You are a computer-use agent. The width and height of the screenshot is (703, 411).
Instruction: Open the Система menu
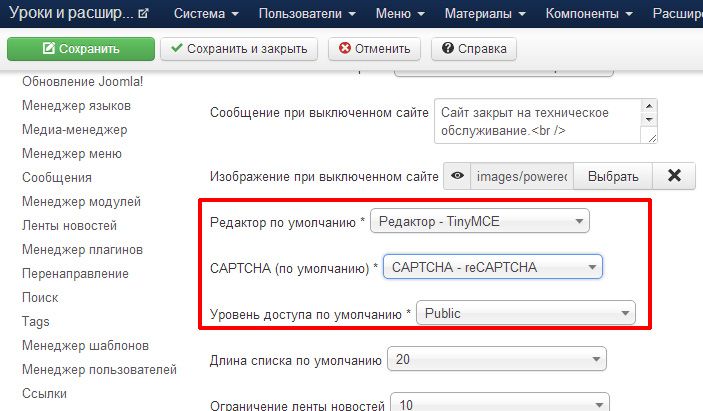(x=206, y=15)
